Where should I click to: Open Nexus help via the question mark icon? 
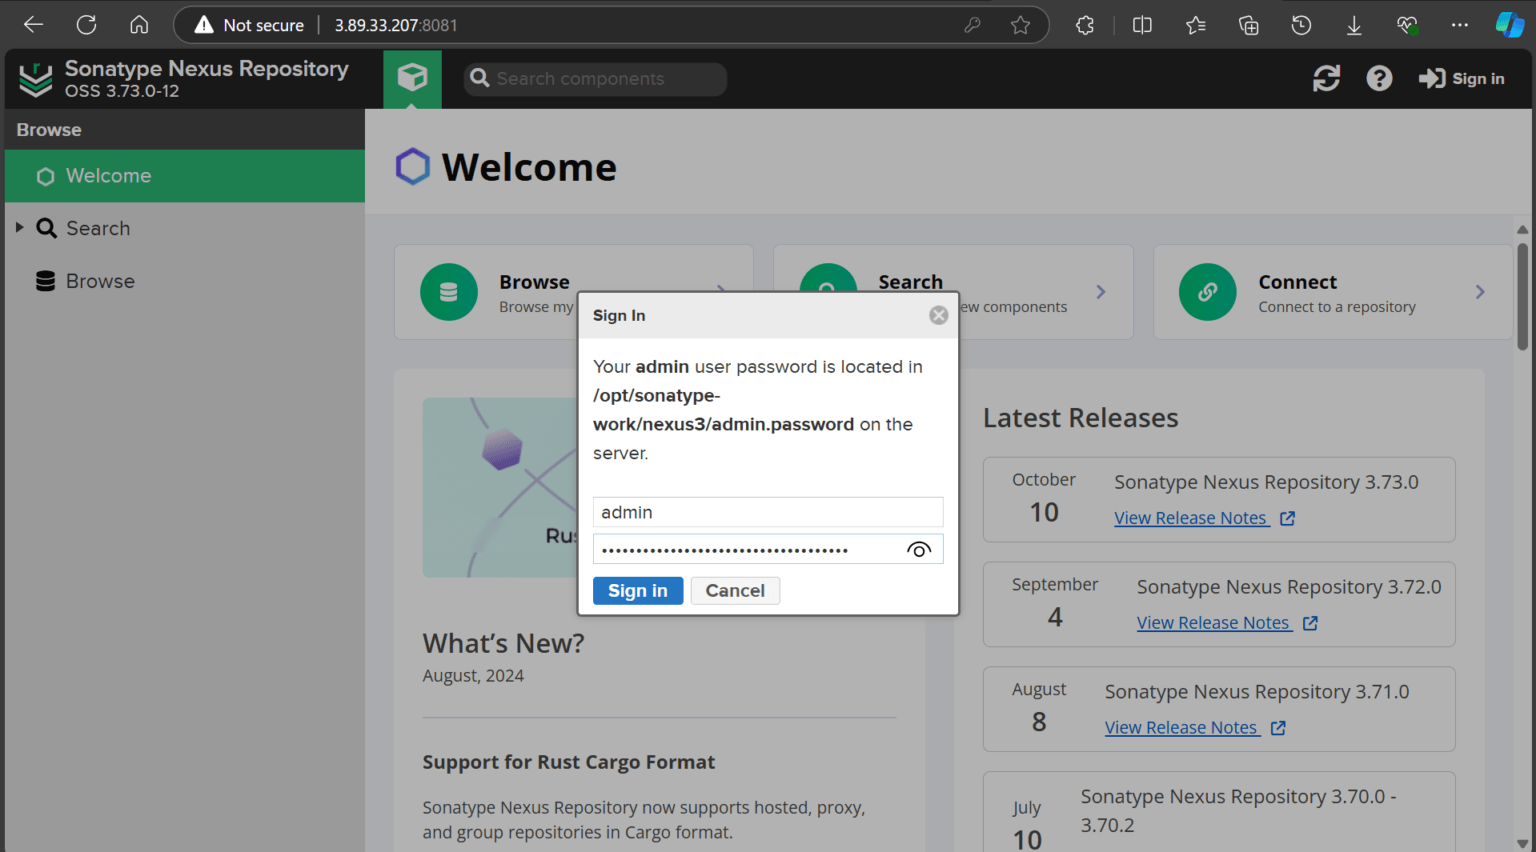pos(1379,78)
